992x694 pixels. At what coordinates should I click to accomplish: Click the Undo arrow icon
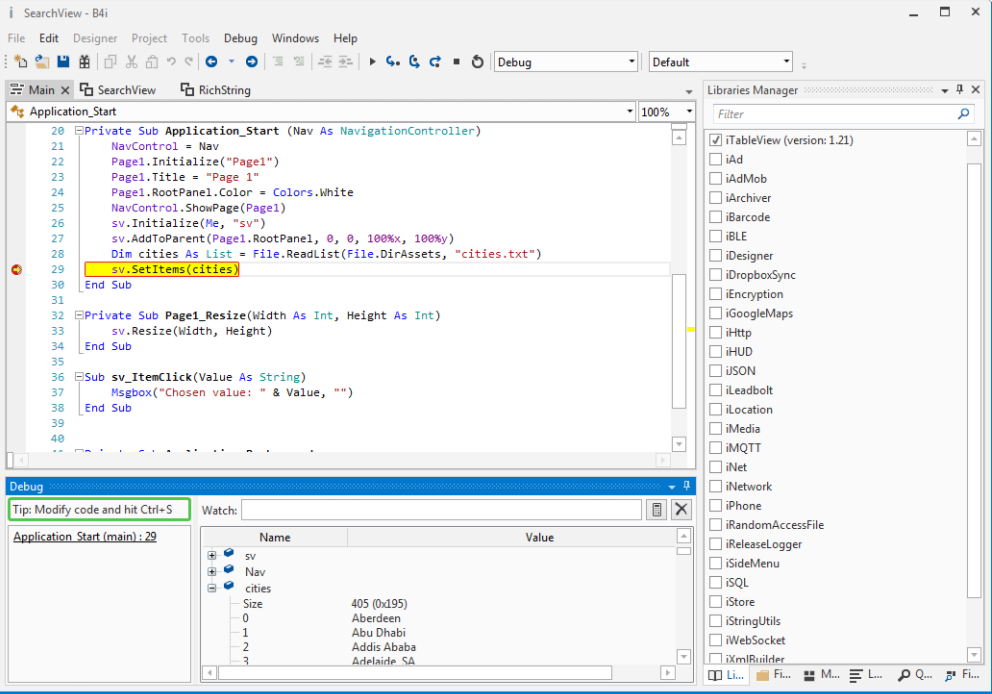tap(171, 61)
